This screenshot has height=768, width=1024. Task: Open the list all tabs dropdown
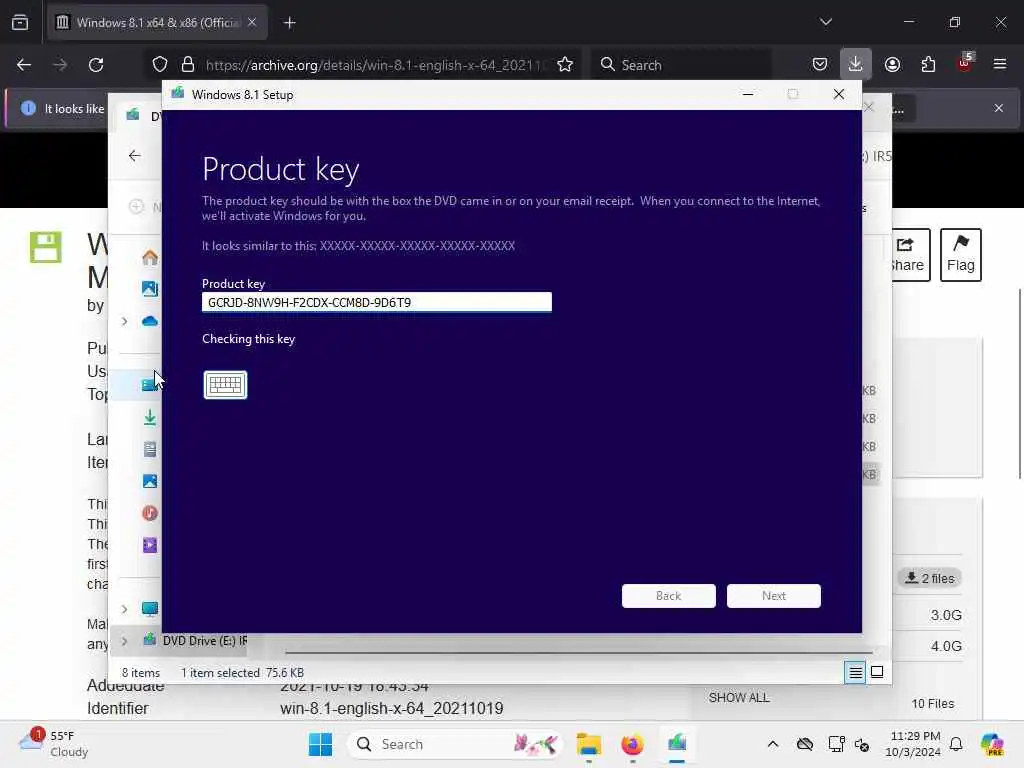tap(825, 22)
